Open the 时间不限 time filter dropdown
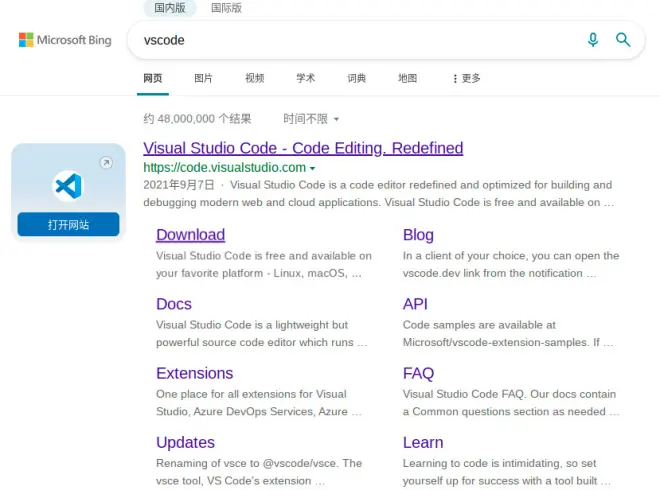 coord(311,119)
